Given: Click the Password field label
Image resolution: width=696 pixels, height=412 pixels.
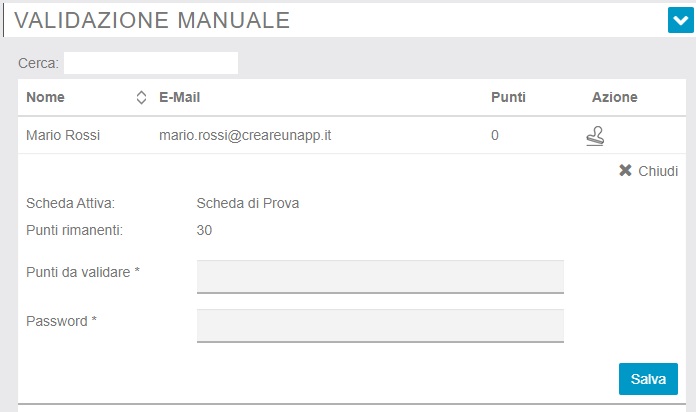Looking at the screenshot, I should tap(61, 321).
